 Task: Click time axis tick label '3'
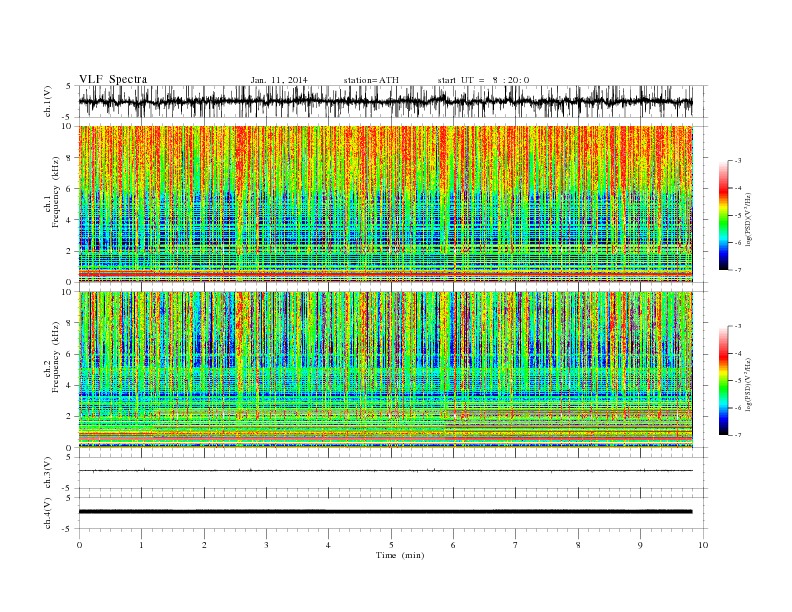[x=266, y=545]
